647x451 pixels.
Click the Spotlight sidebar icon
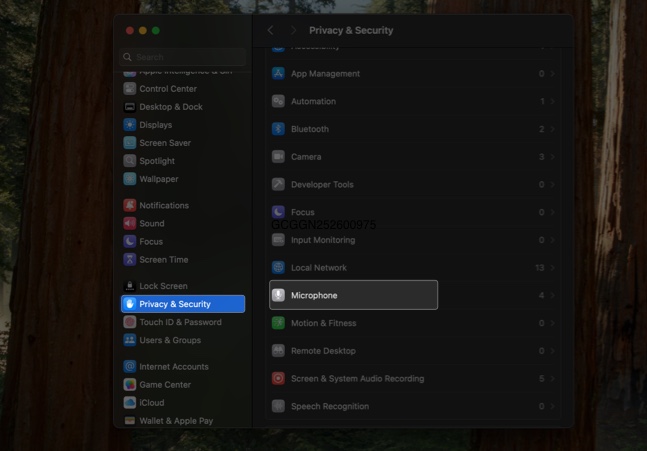point(130,161)
